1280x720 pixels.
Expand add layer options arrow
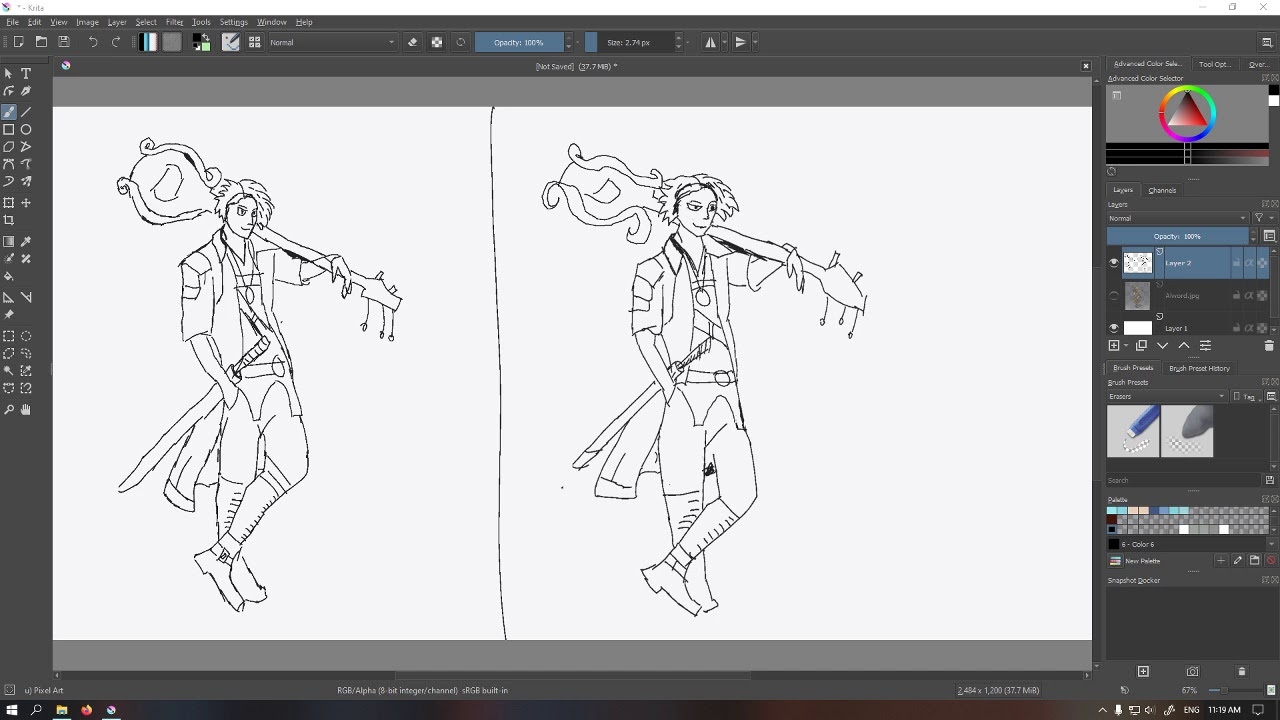click(x=1126, y=345)
